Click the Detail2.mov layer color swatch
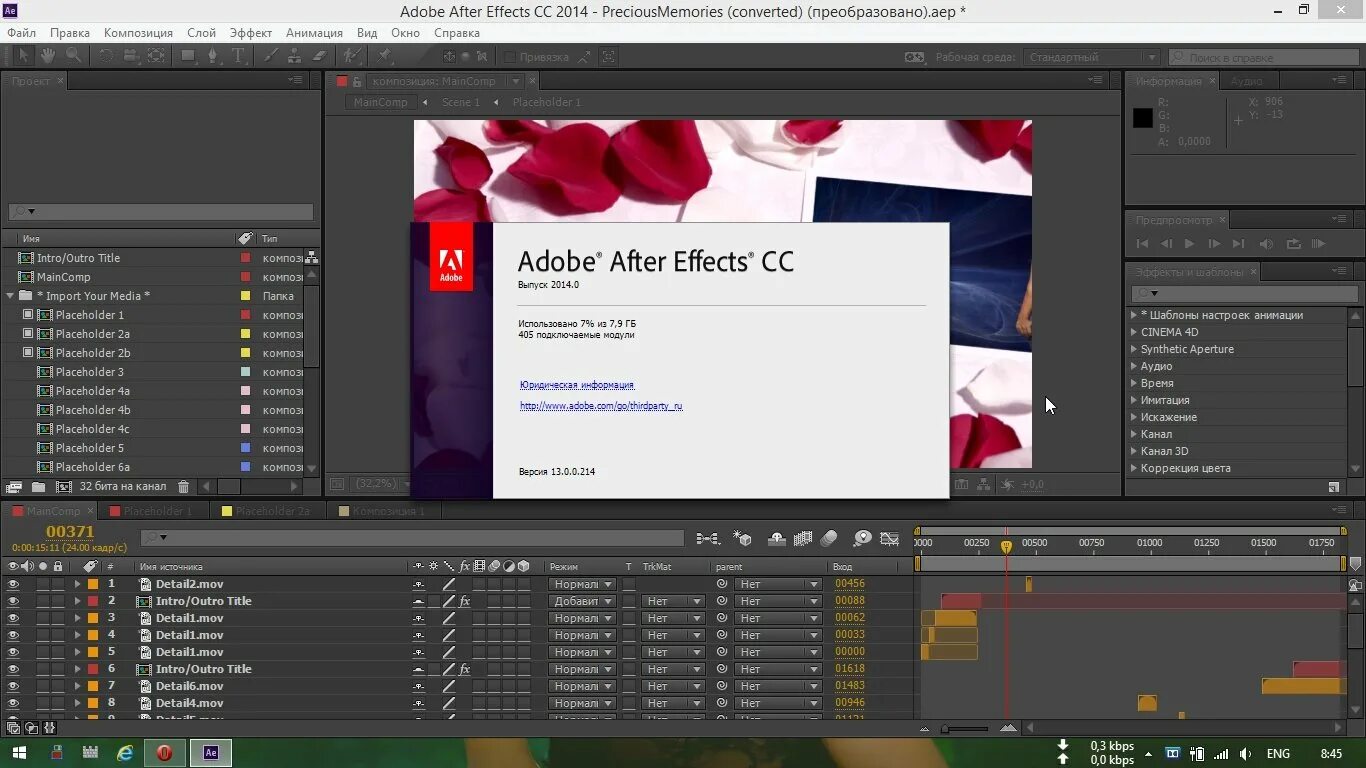Screen dimensions: 1366x768 (x=92, y=585)
